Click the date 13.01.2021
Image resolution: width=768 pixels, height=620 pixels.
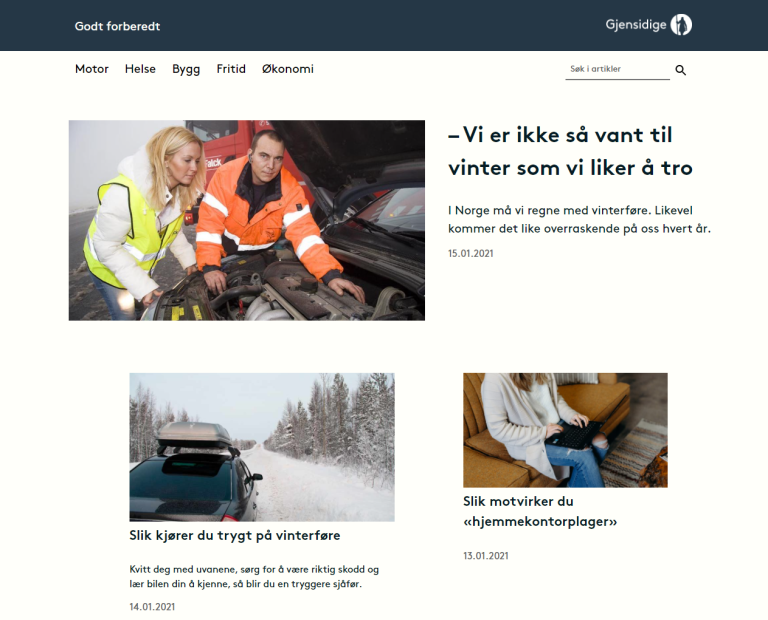(486, 556)
